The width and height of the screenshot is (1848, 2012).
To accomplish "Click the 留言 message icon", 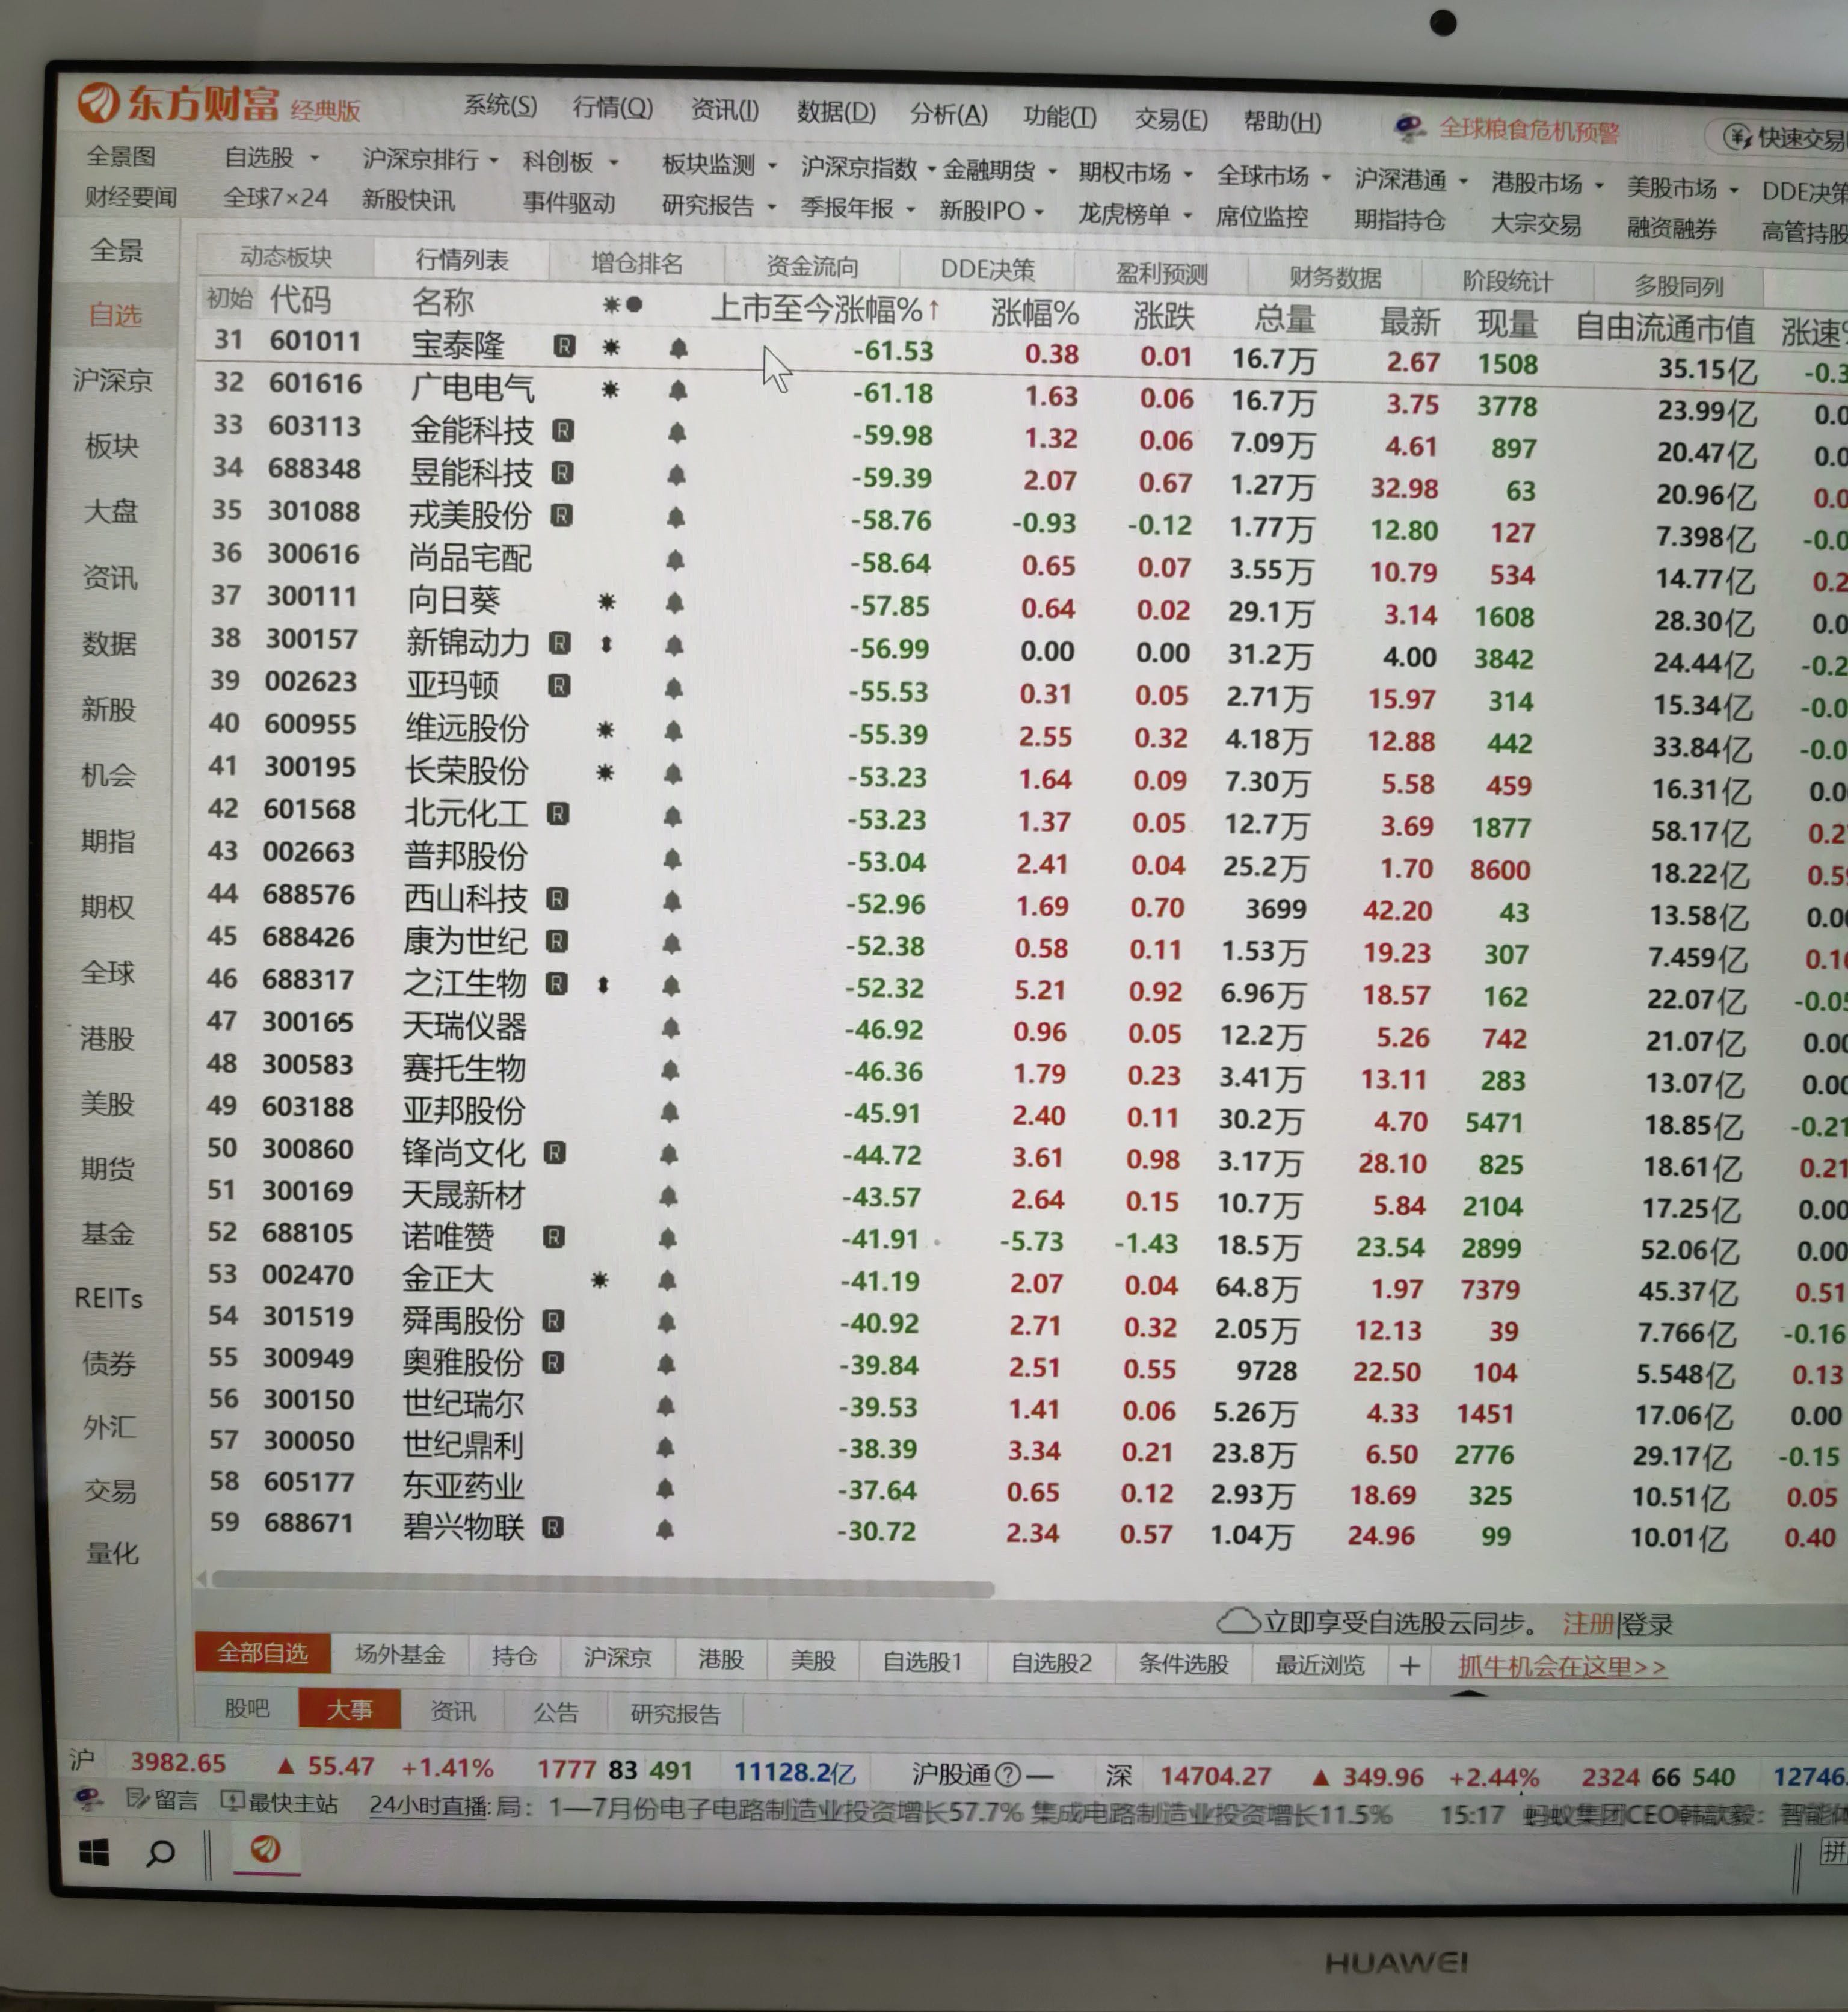I will point(137,1800).
